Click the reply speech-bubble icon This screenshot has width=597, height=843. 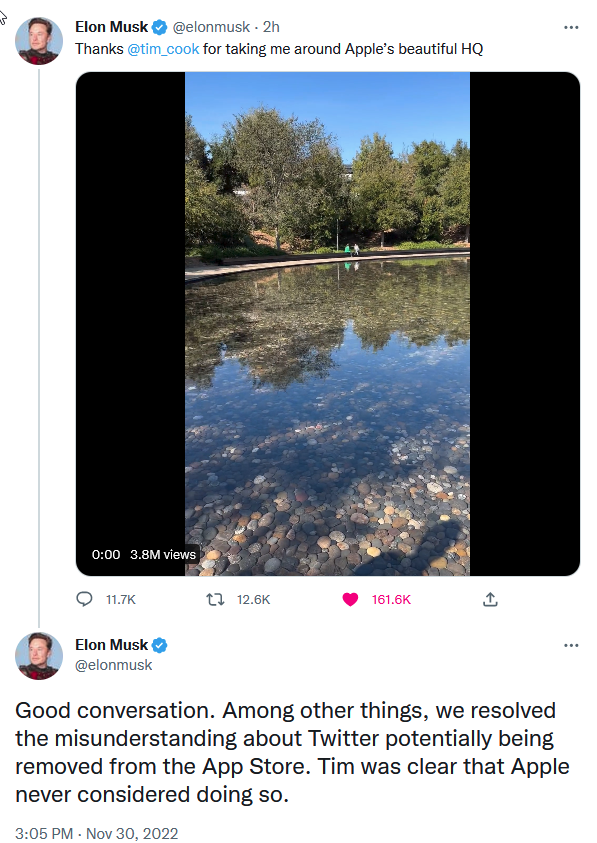[x=84, y=599]
